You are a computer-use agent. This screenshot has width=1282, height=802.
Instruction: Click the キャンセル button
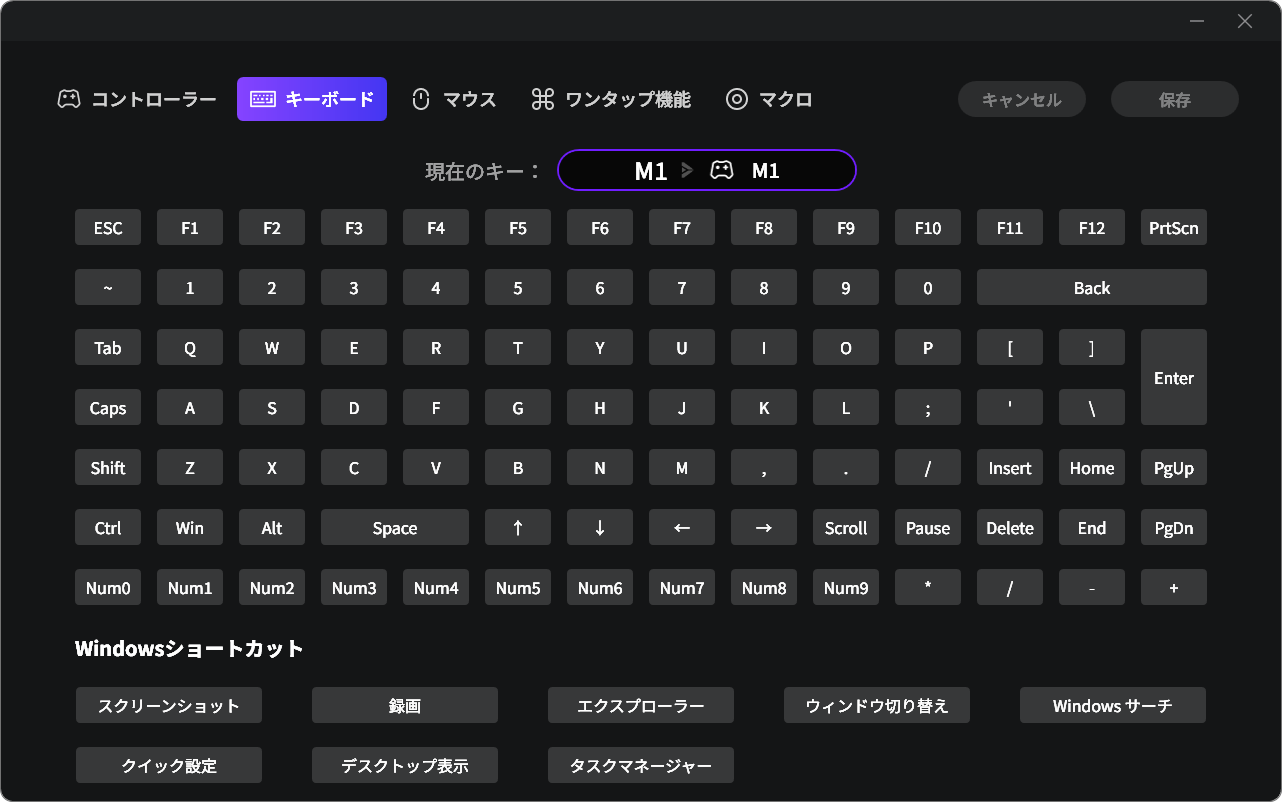tap(1021, 100)
